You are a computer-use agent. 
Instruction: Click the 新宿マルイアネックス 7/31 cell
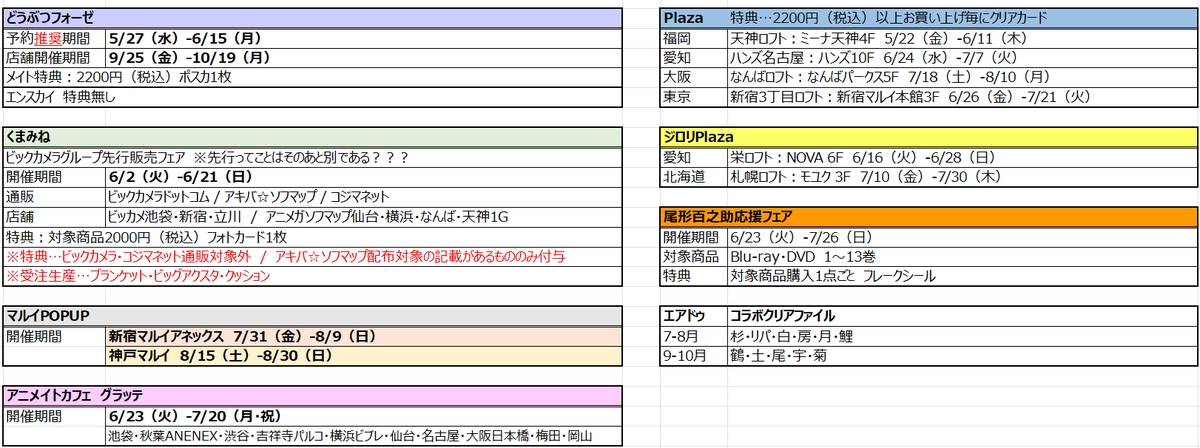click(365, 335)
